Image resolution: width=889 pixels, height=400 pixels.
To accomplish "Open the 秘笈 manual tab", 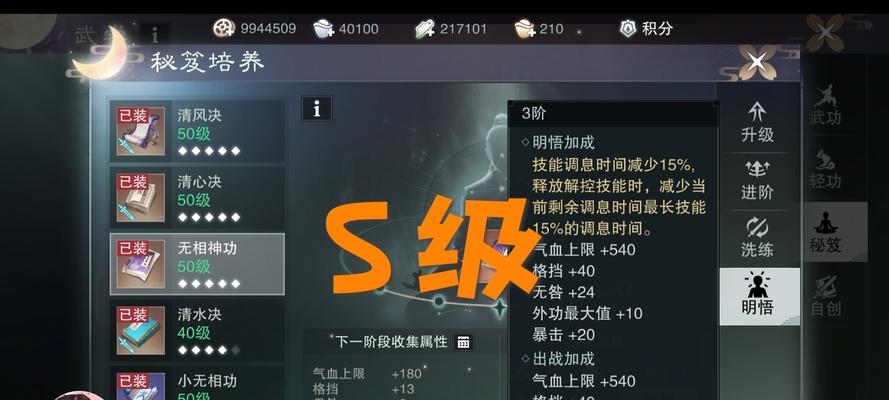I will click(832, 232).
